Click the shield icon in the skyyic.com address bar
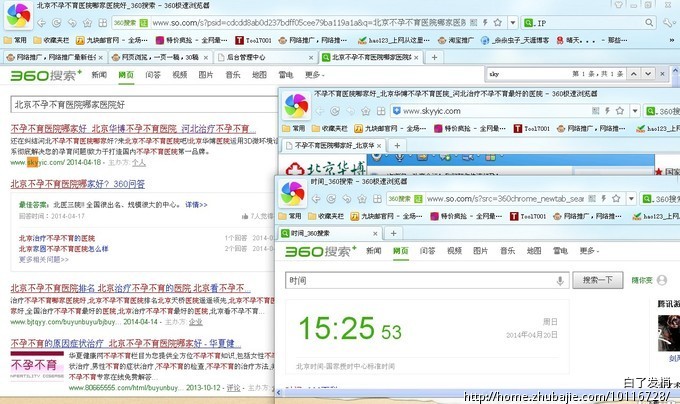The image size is (680, 404). point(396,111)
